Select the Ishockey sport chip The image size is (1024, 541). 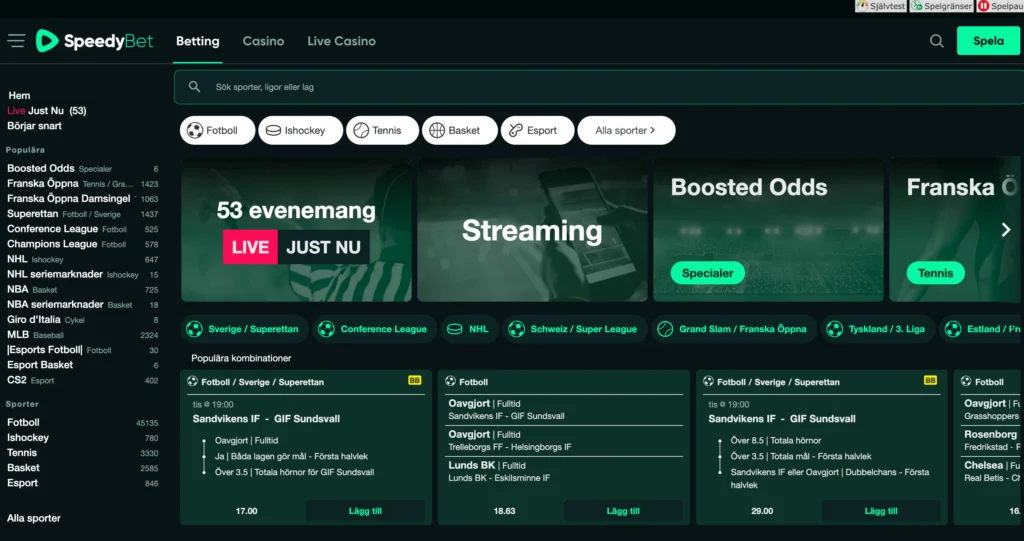298,130
